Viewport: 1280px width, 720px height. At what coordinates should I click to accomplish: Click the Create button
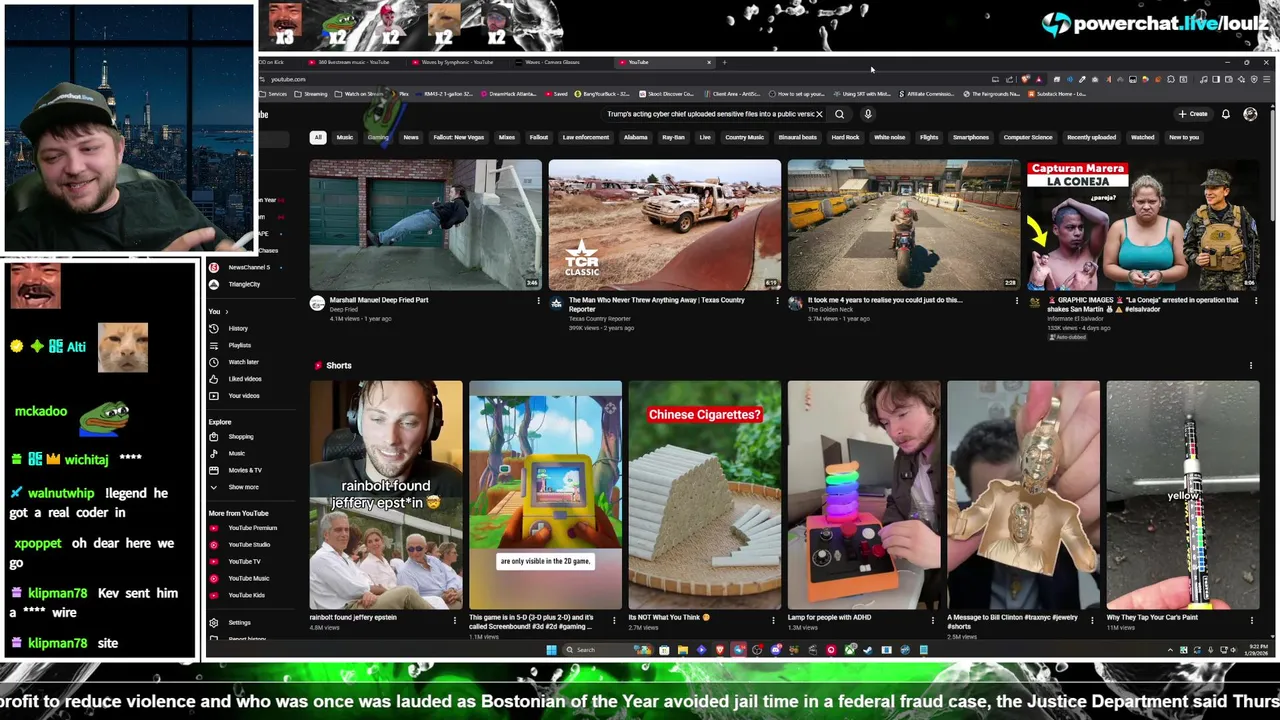[x=1192, y=114]
